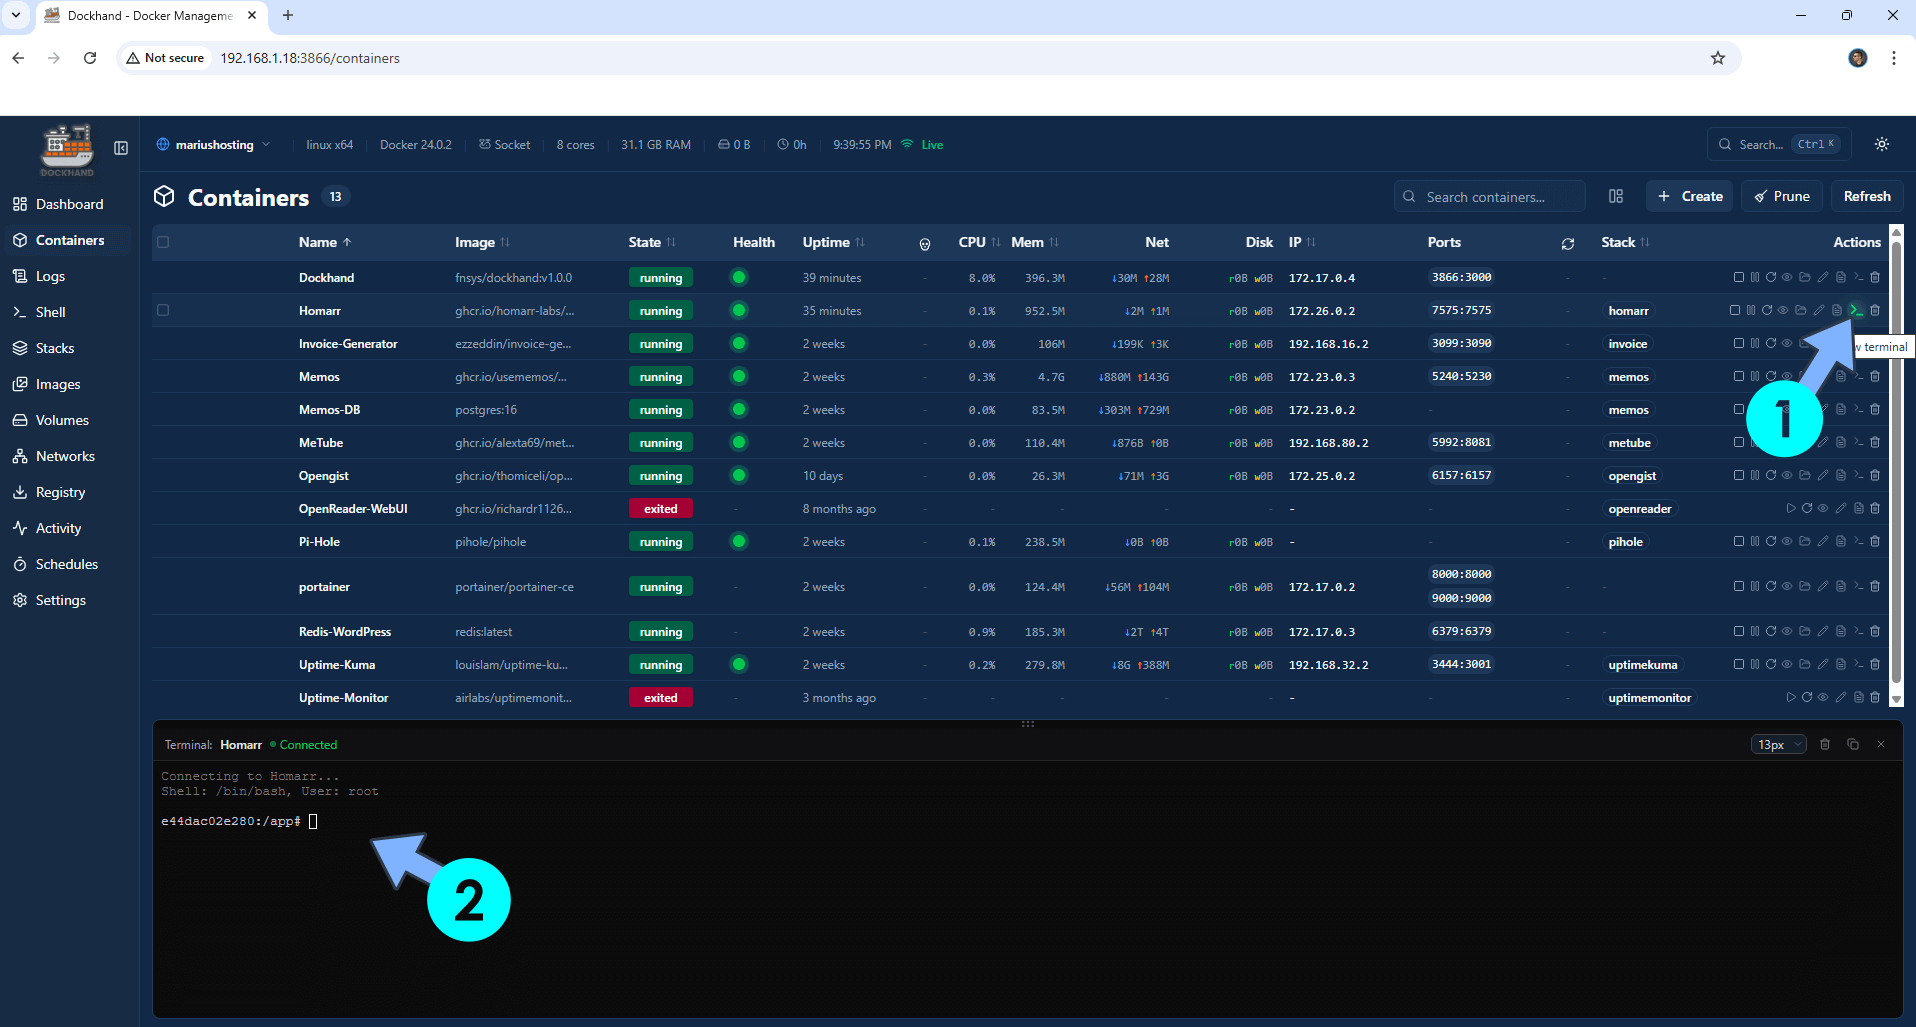Stop the Pi-Hole container
The width and height of the screenshot is (1916, 1027).
point(1738,541)
